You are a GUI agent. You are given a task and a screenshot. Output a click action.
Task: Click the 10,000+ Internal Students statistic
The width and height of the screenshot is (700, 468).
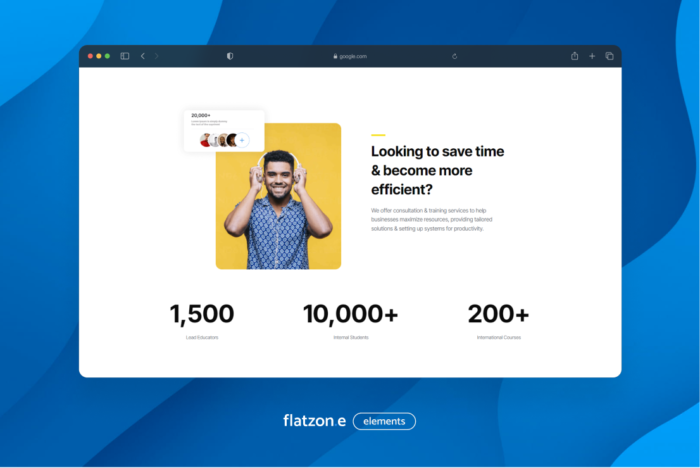pyautogui.click(x=350, y=314)
